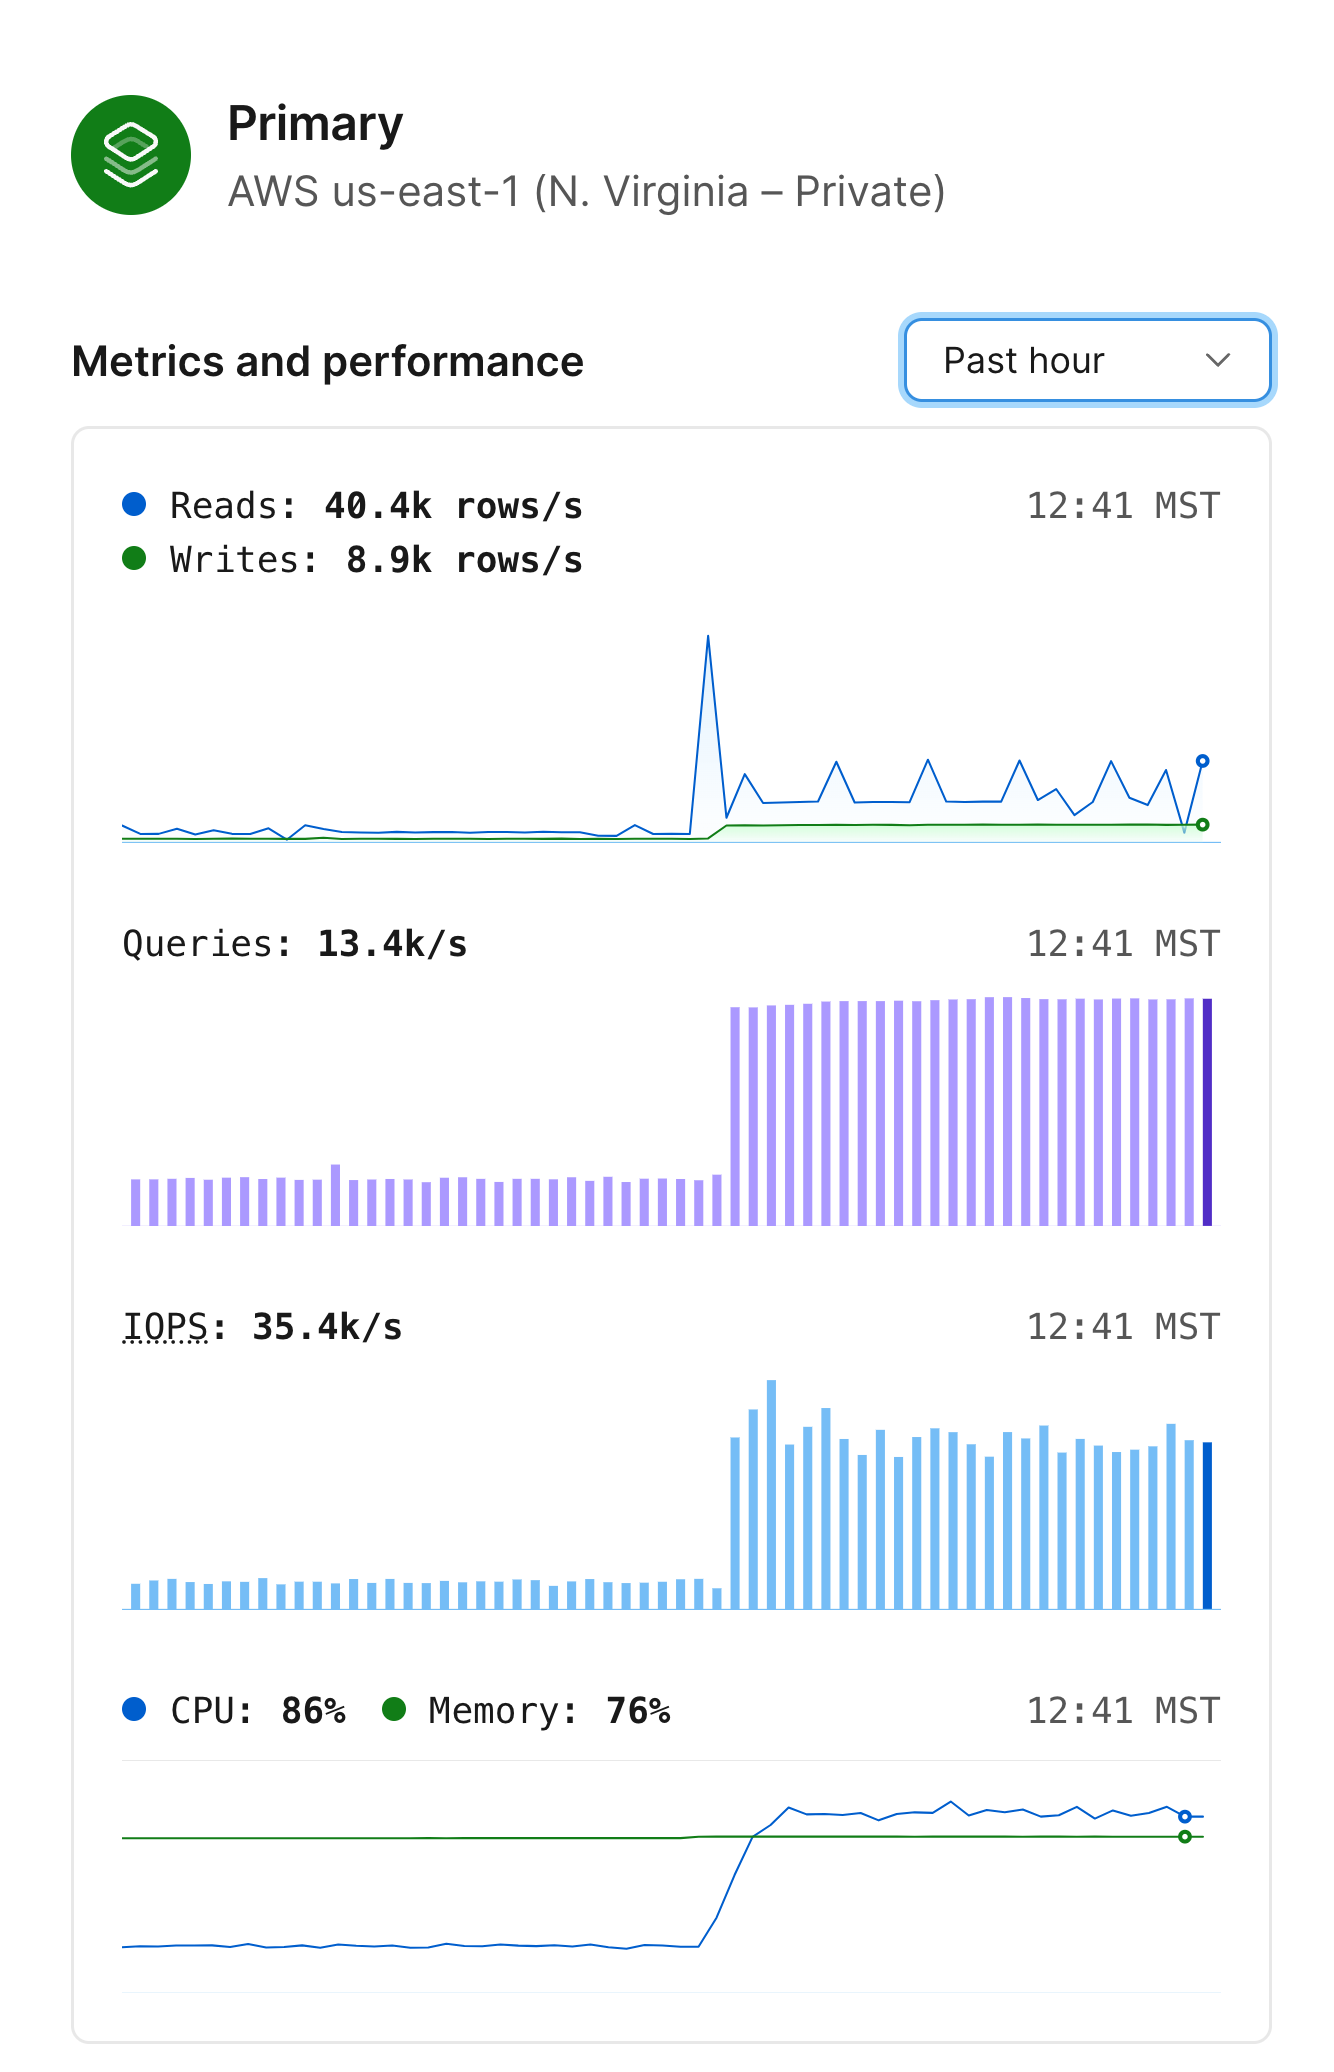Toggle the Memory series visibility
The image size is (1334, 2072).
click(x=396, y=1710)
